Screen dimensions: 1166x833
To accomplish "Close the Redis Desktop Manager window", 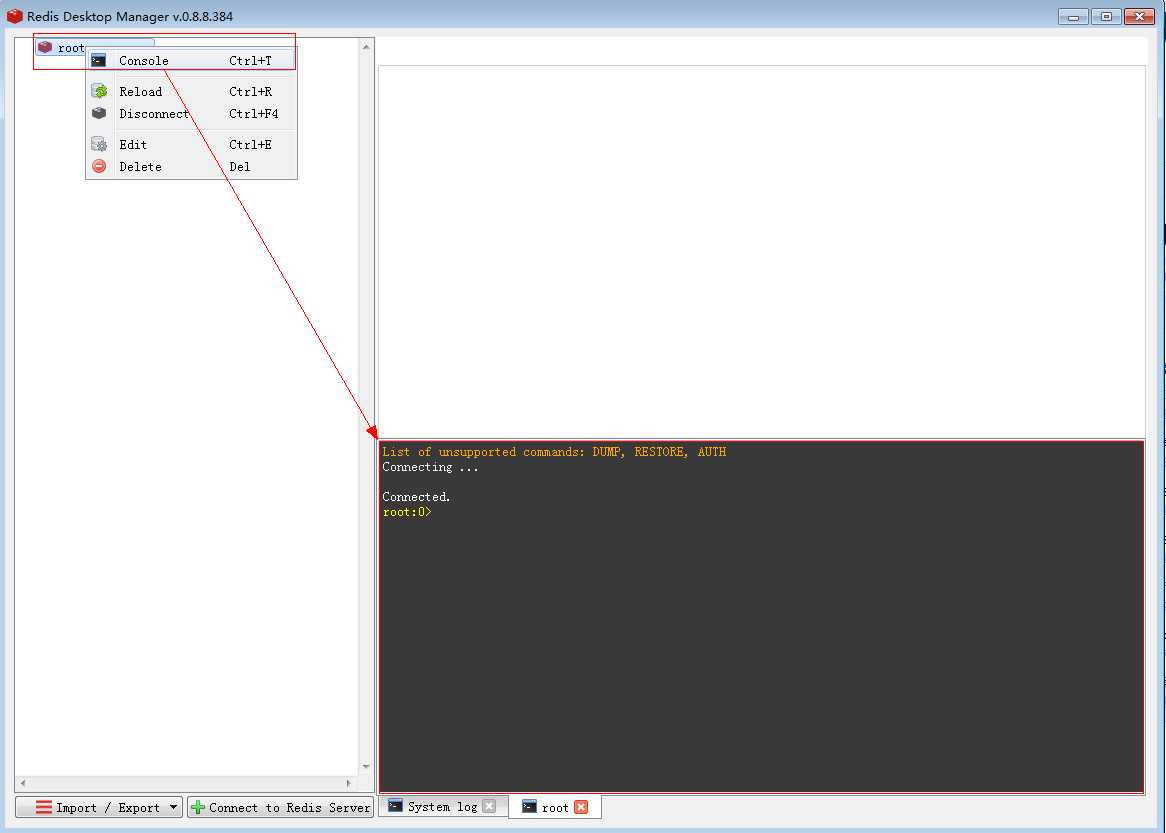I will point(1139,16).
